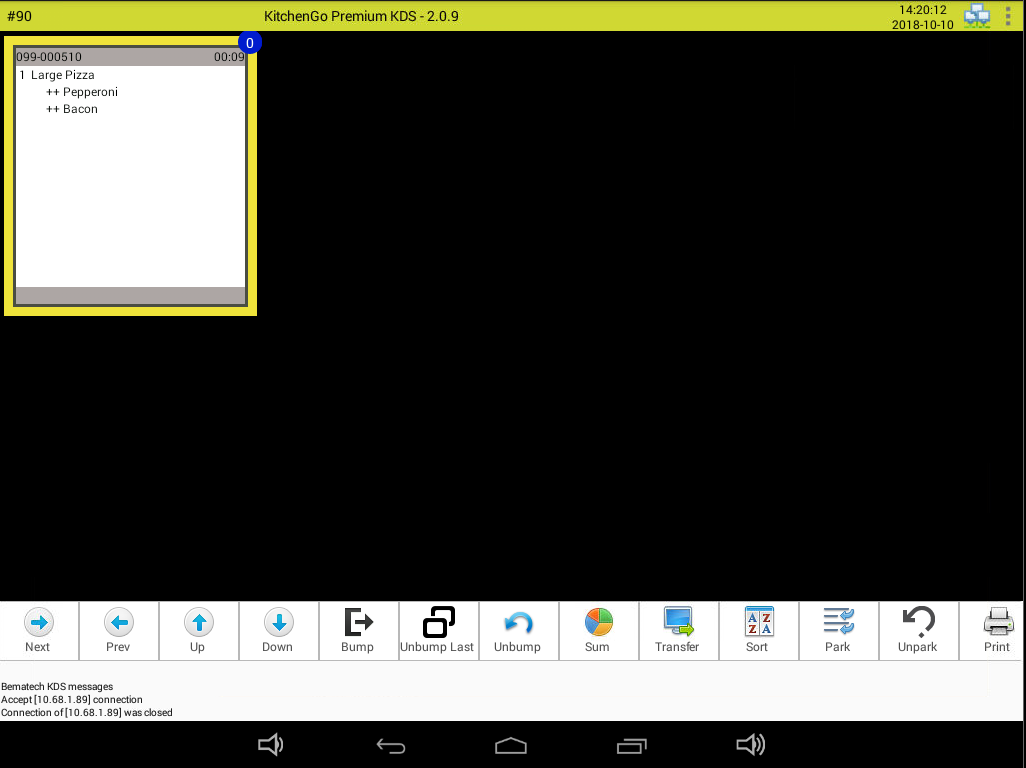Tap the blue order count badge
The height and width of the screenshot is (768, 1026).
249,43
